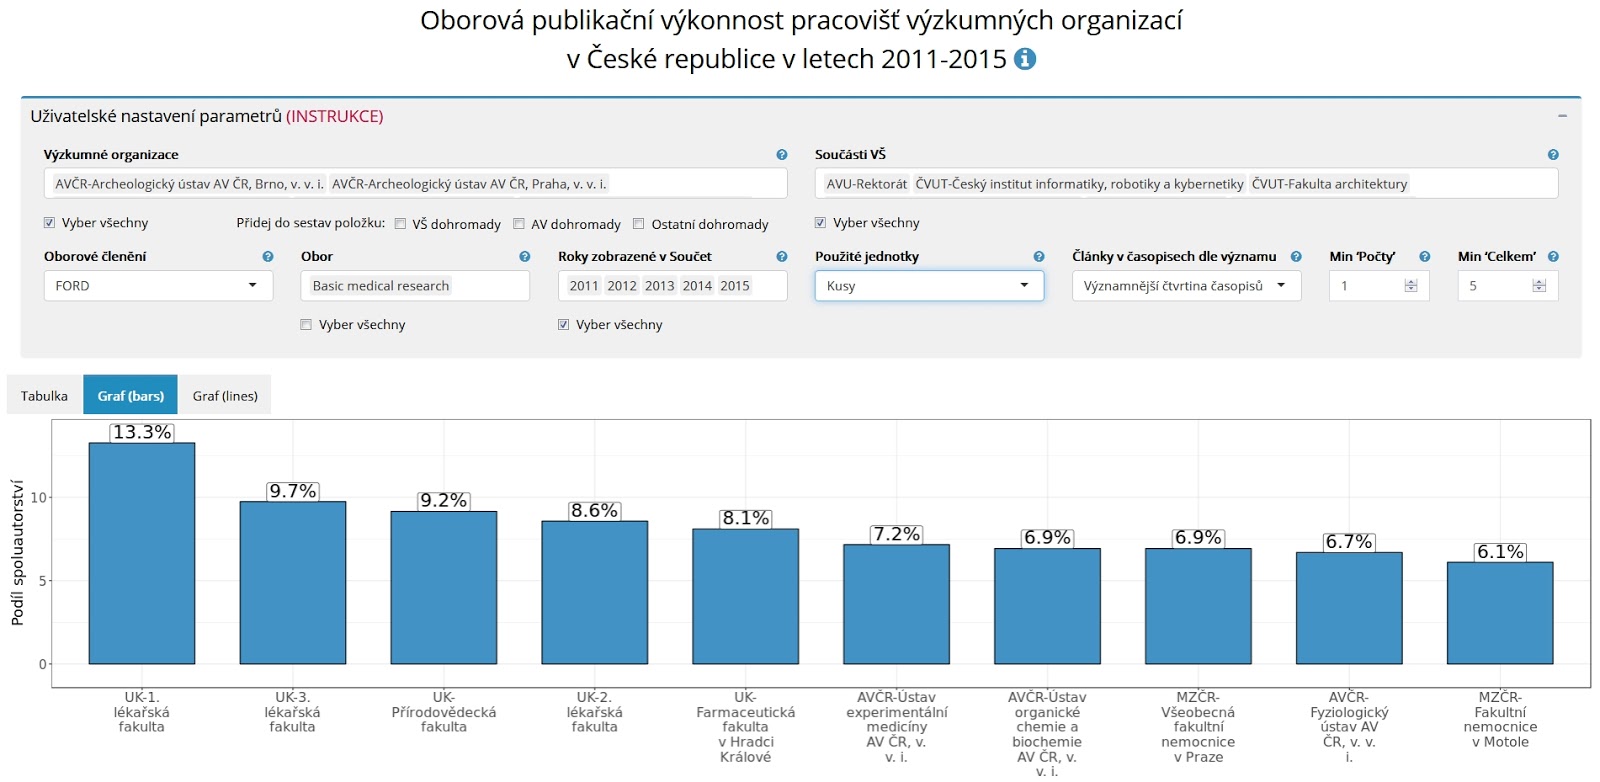The image size is (1600, 782).
Task: Click help icon next to Použité jednotky
Action: click(1039, 257)
